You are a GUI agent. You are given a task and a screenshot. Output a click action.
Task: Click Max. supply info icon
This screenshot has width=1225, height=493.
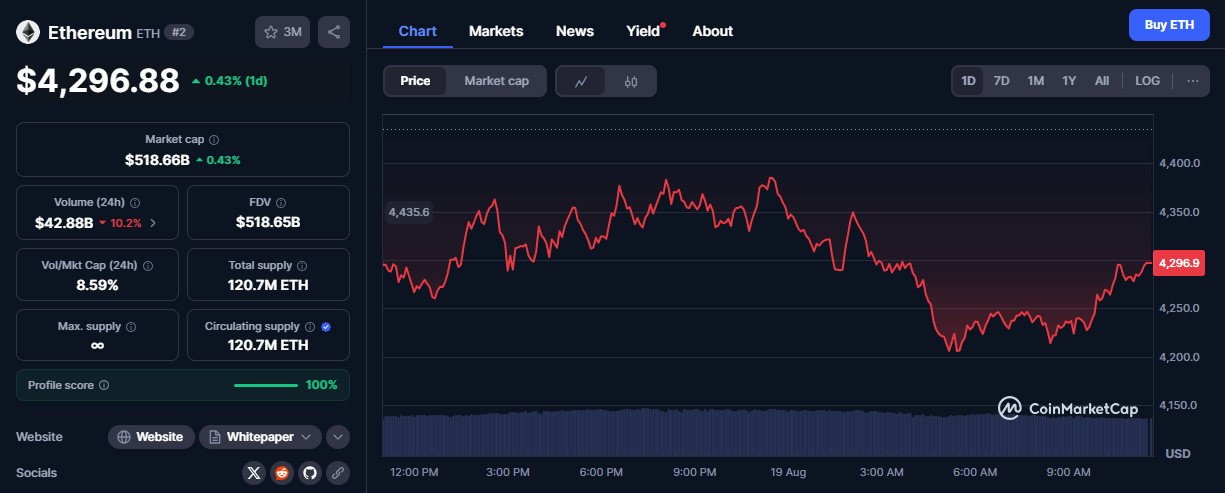point(131,327)
